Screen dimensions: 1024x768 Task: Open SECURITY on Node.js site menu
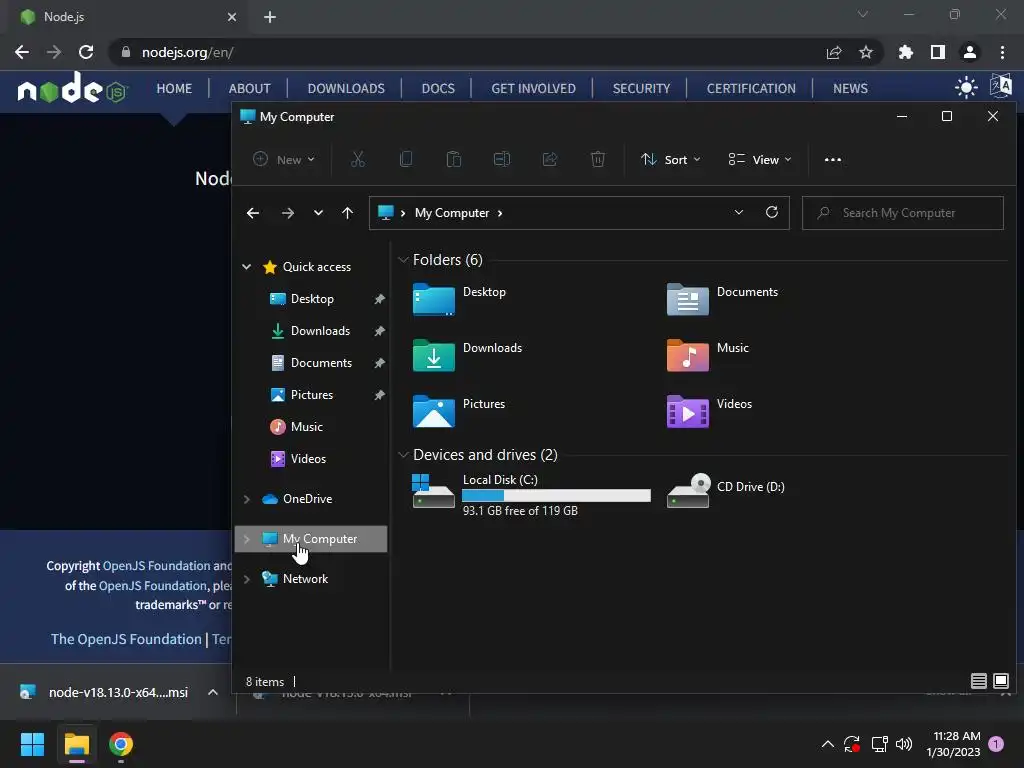click(x=641, y=88)
